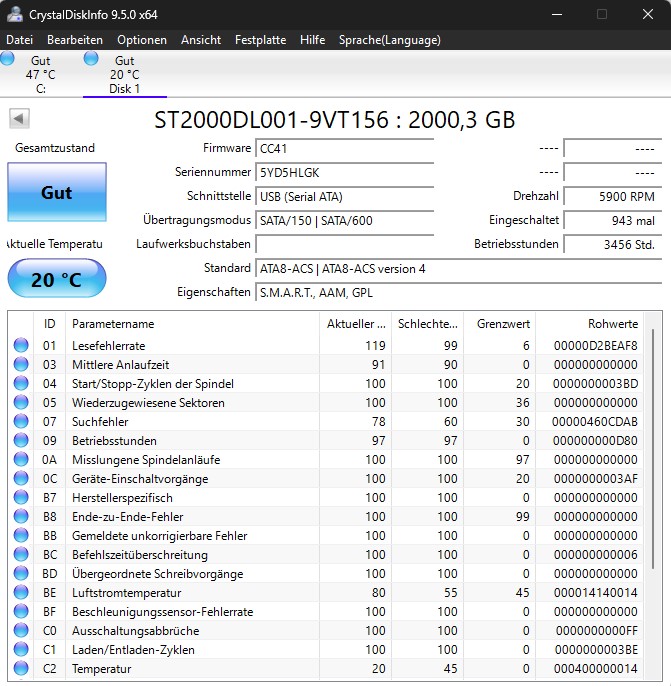The height and width of the screenshot is (686, 671).
Task: Click status orb of Ende-zu-Ende-Fehler row
Action: [x=21, y=516]
